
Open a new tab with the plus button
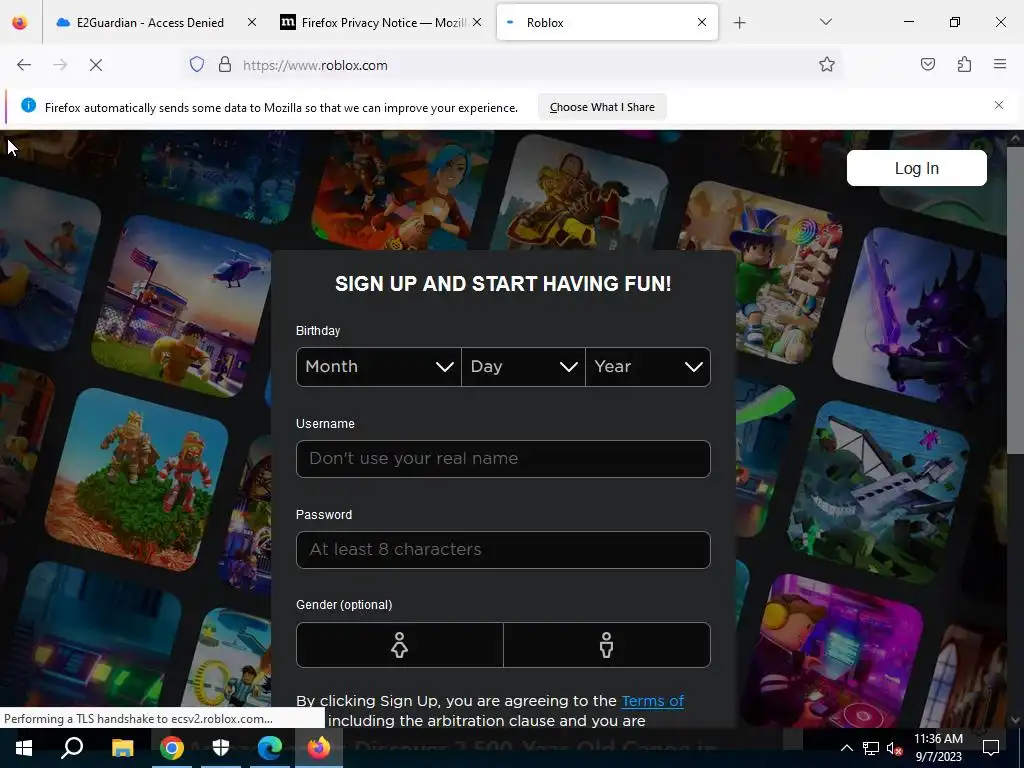(739, 23)
